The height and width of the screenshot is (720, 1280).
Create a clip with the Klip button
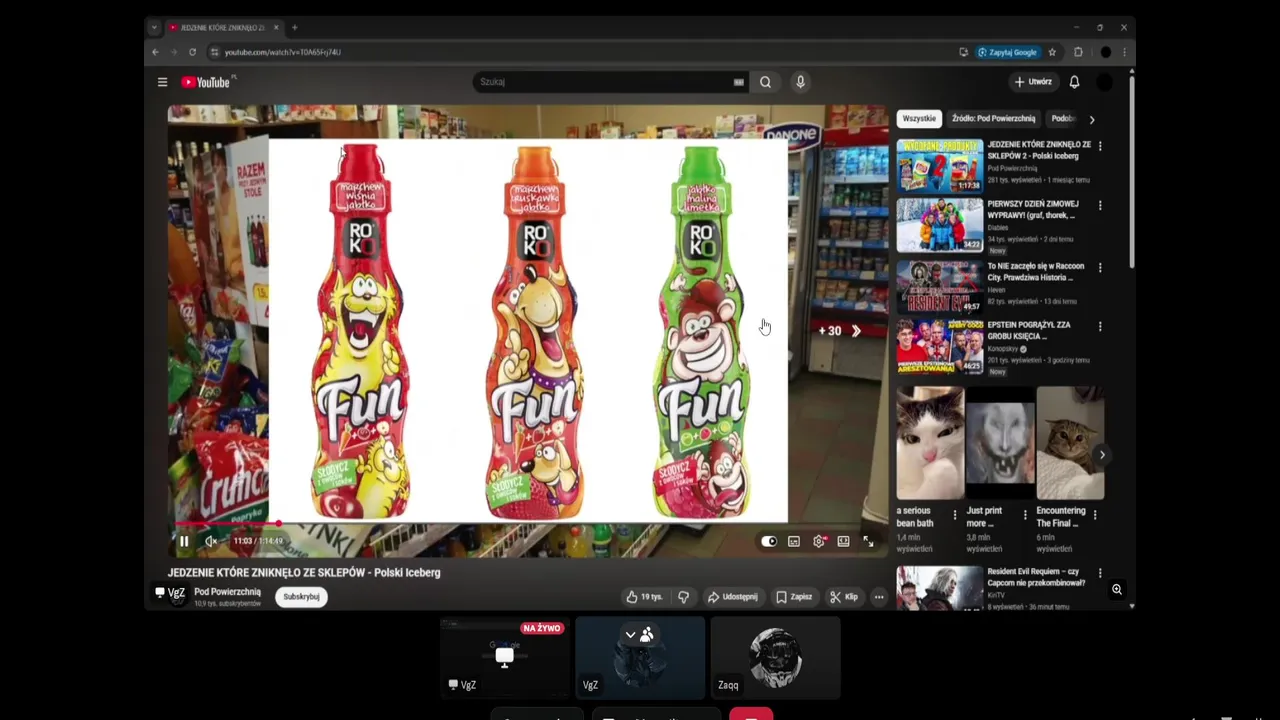pyautogui.click(x=844, y=597)
